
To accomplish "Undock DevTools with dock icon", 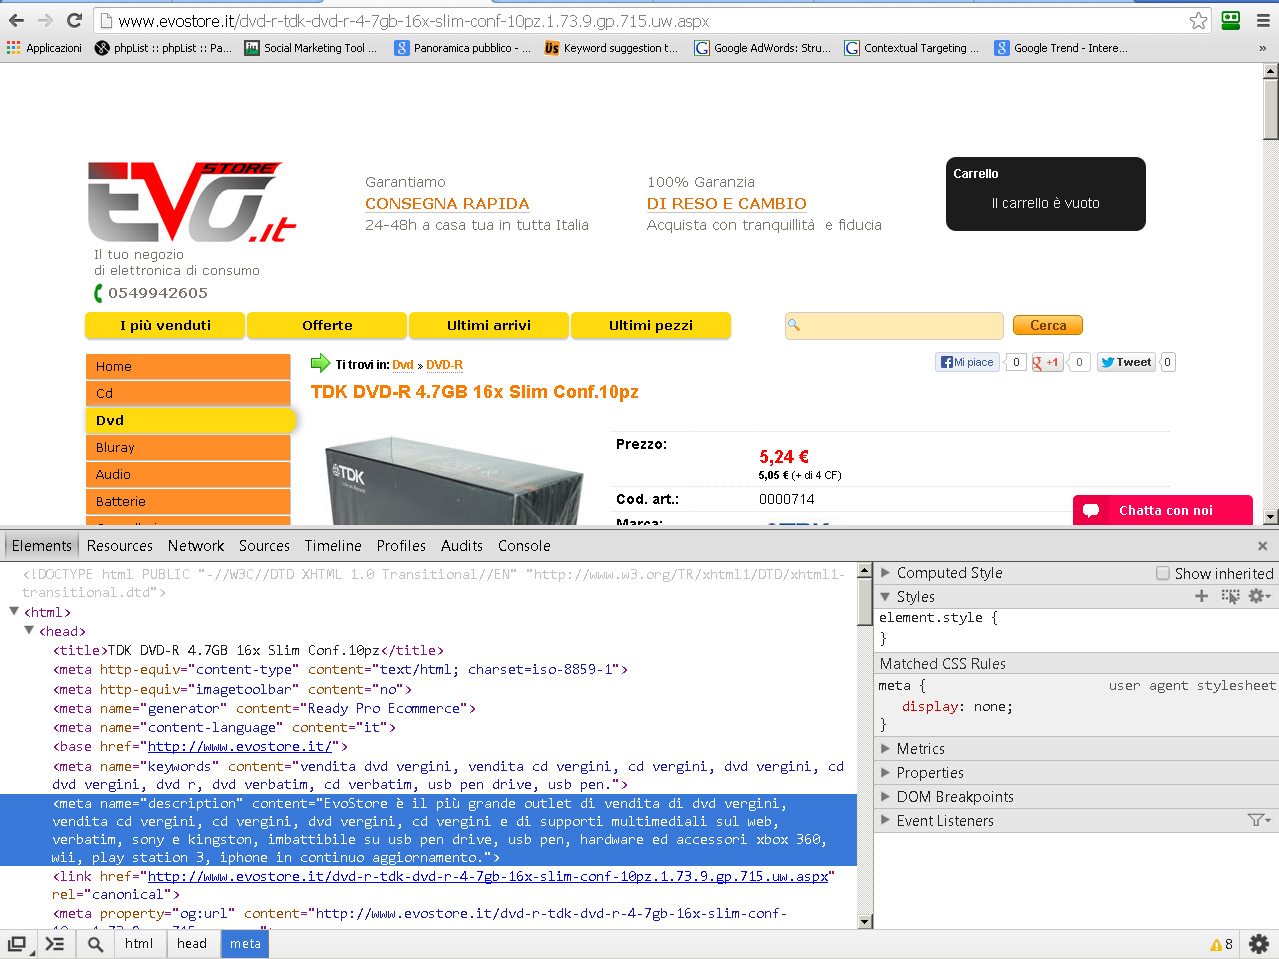I will [x=17, y=943].
